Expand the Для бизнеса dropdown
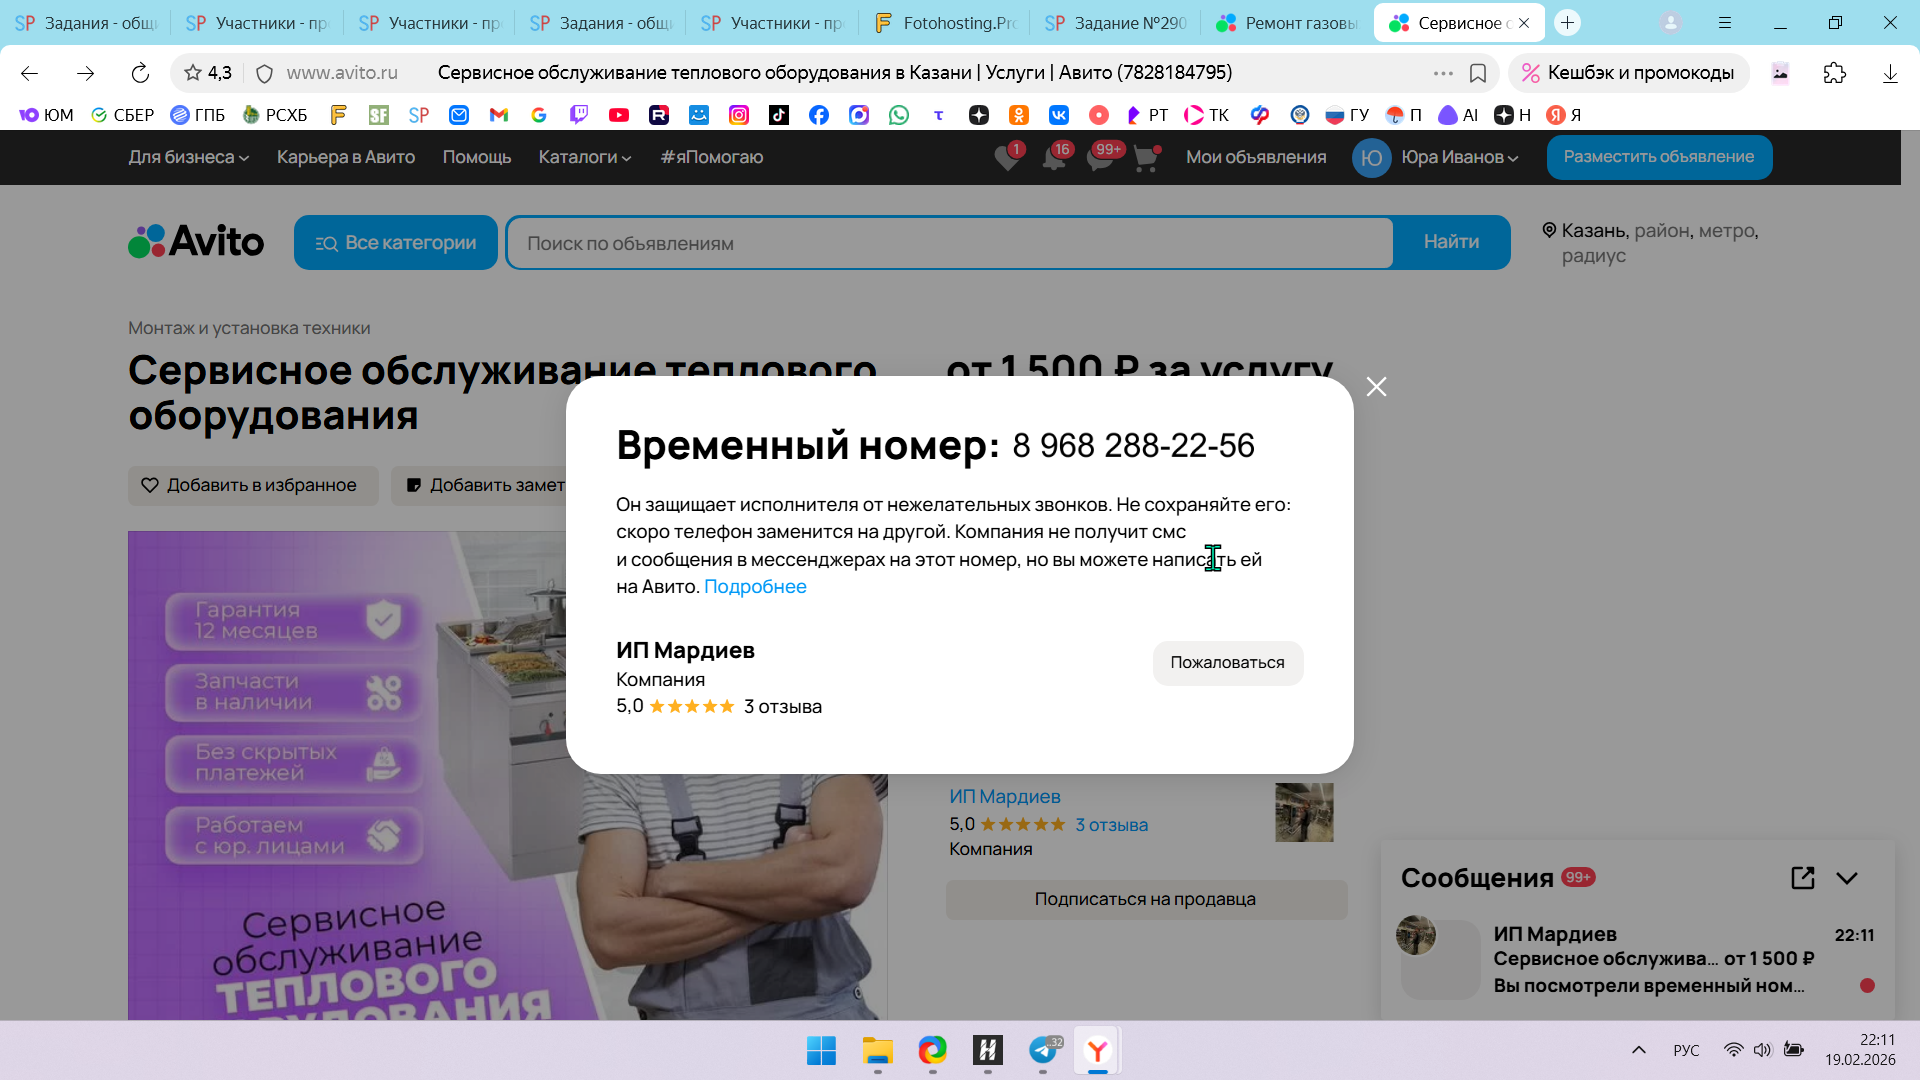 point(188,157)
